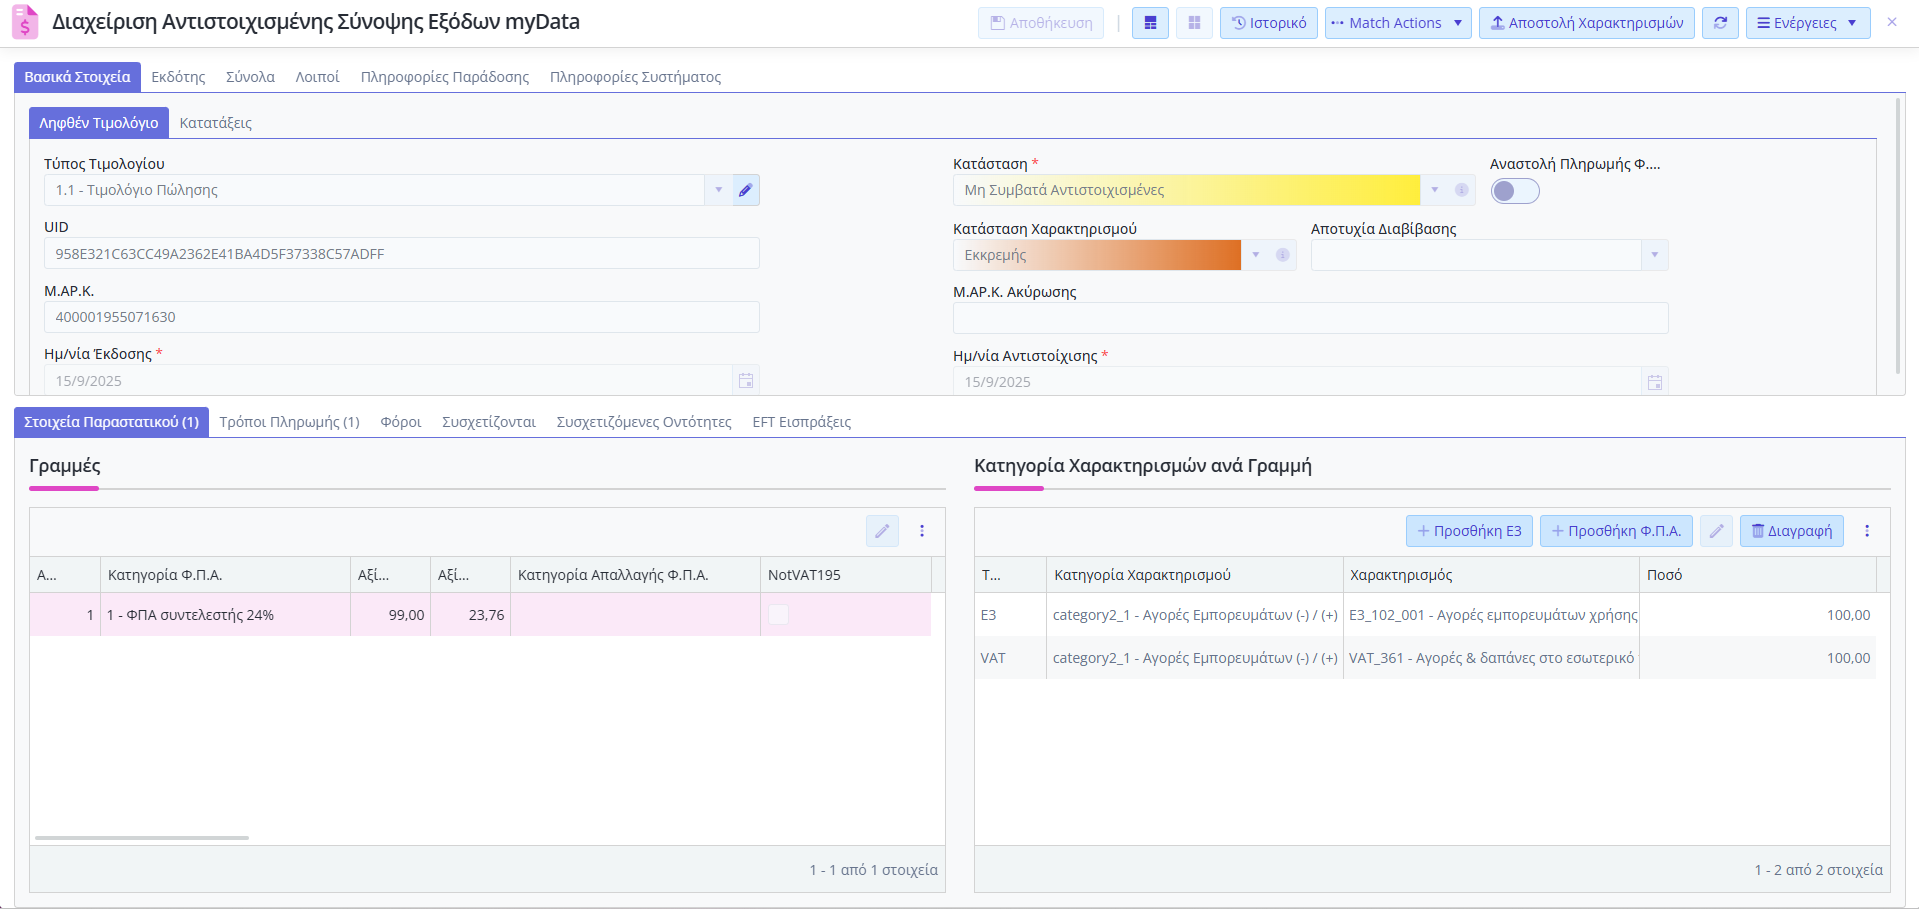
Task: Click the pencil icon beside Τύπος Τιμολογίου
Action: tap(745, 190)
